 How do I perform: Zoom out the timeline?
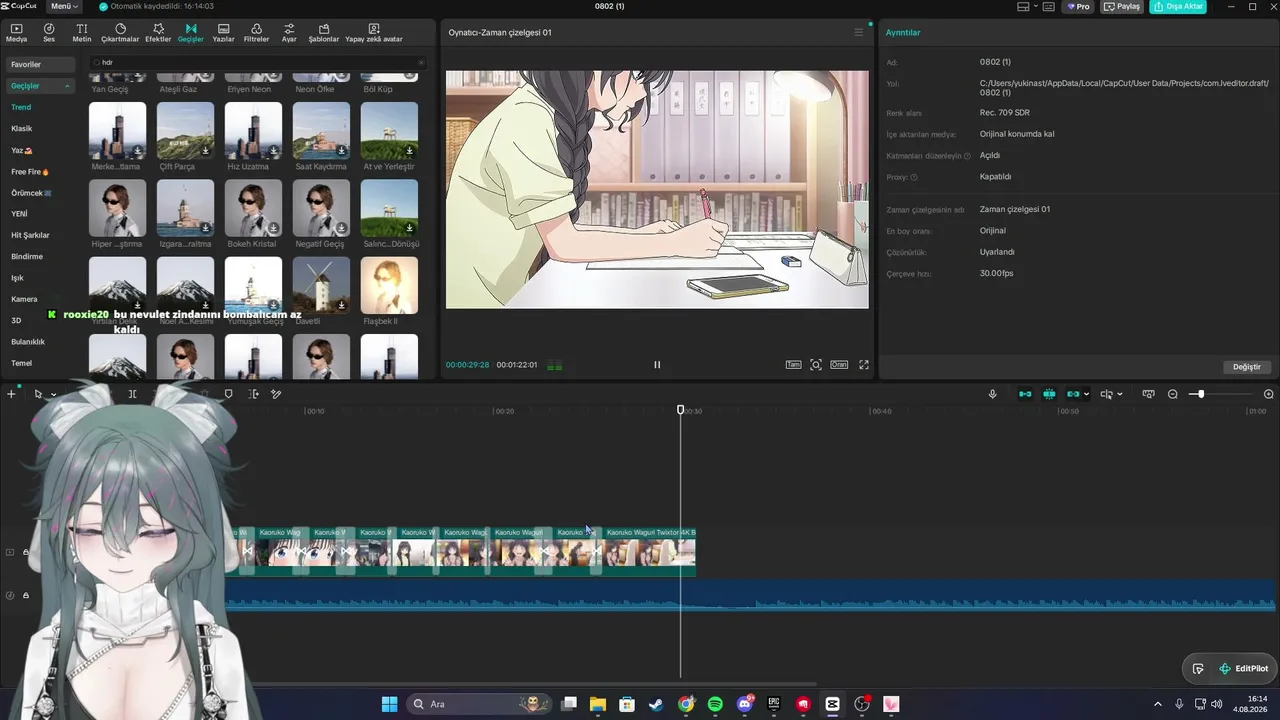click(x=1173, y=394)
